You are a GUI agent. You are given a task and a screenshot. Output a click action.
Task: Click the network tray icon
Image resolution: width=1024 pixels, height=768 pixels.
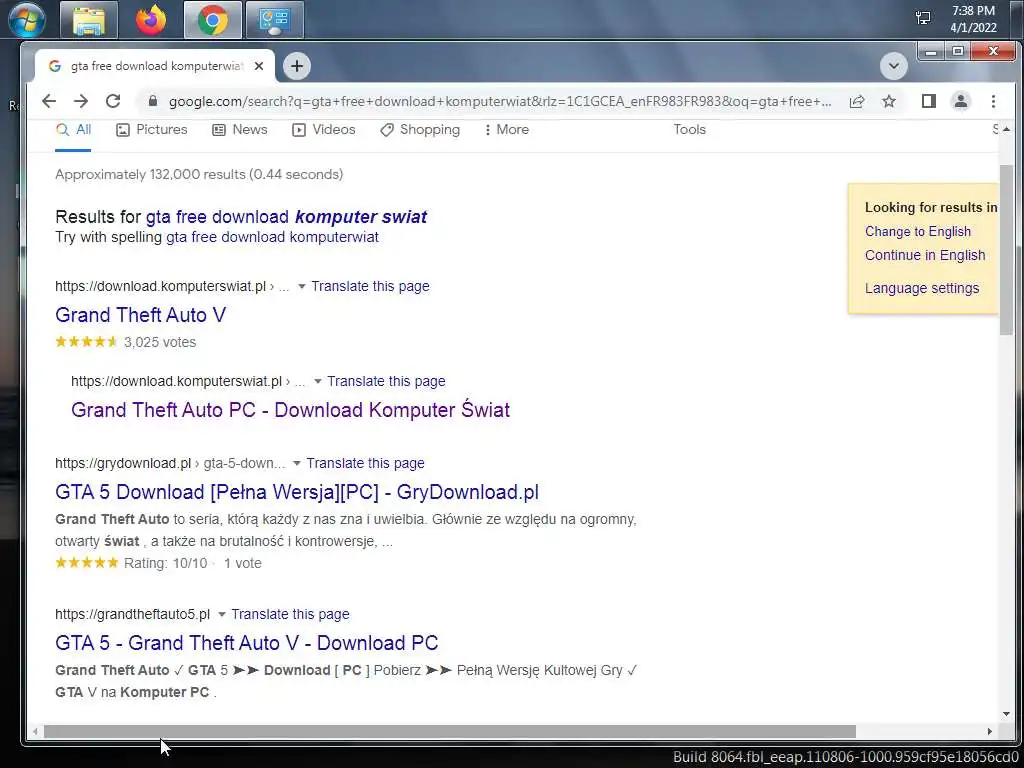[923, 18]
